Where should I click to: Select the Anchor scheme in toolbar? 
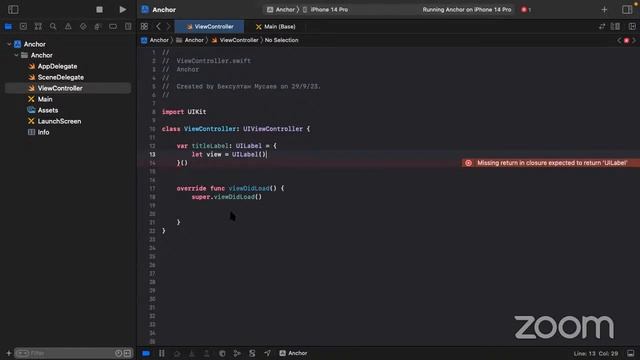point(282,9)
